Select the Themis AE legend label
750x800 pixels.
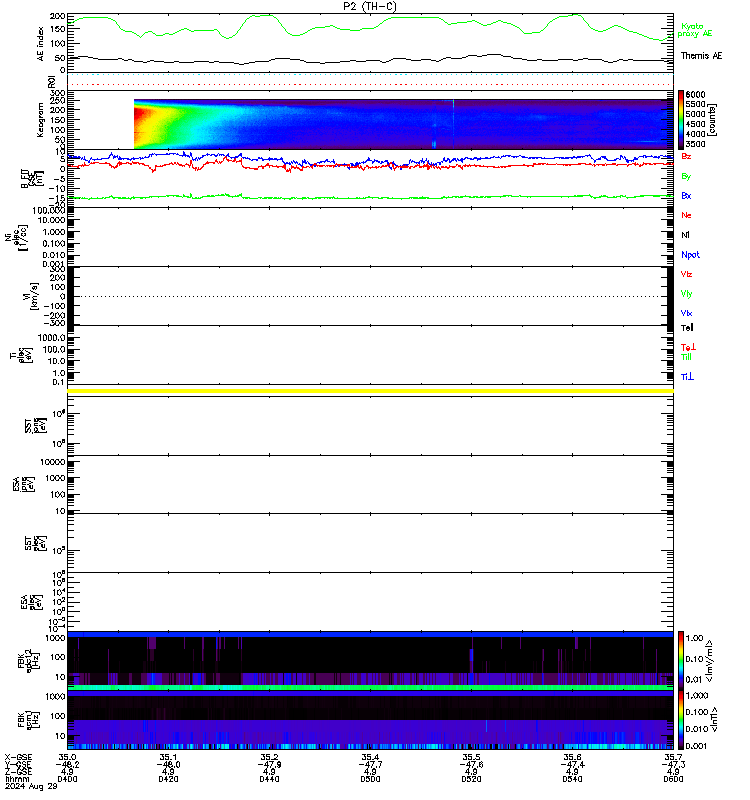702,56
